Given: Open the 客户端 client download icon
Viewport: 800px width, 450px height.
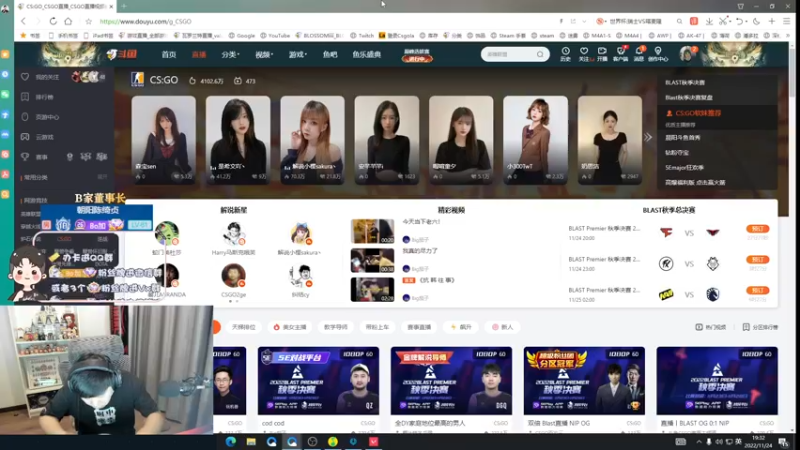Looking at the screenshot, I should pos(620,54).
